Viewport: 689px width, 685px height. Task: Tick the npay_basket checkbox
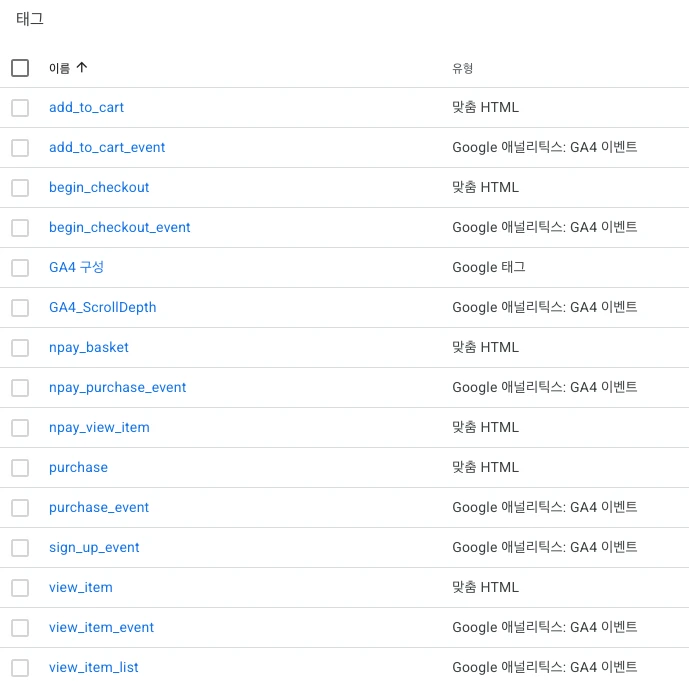point(20,348)
